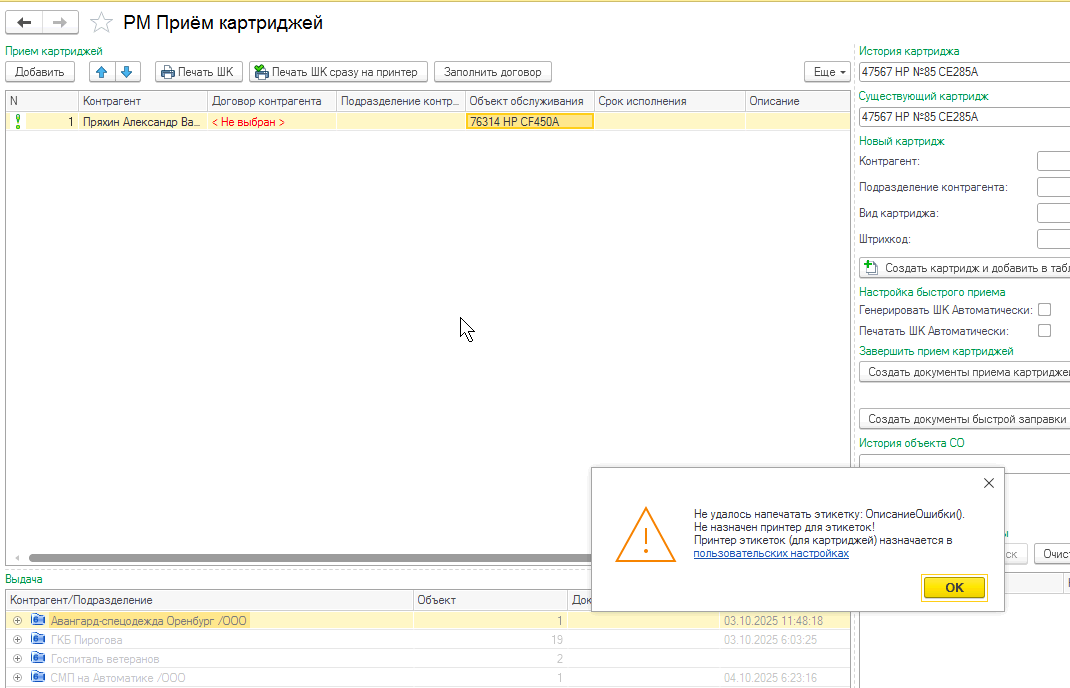Expand Авангард-спецодежда Оренбург tree row

(x=17, y=620)
